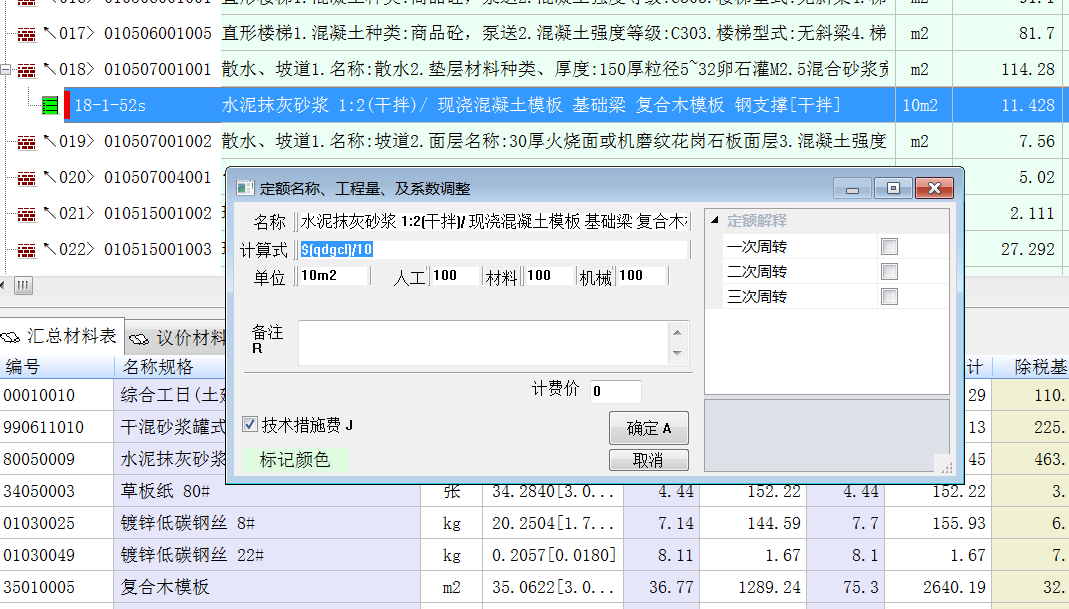Click the 议价材料 tab icon
Screen dimensions: 1069x609
coord(139,338)
